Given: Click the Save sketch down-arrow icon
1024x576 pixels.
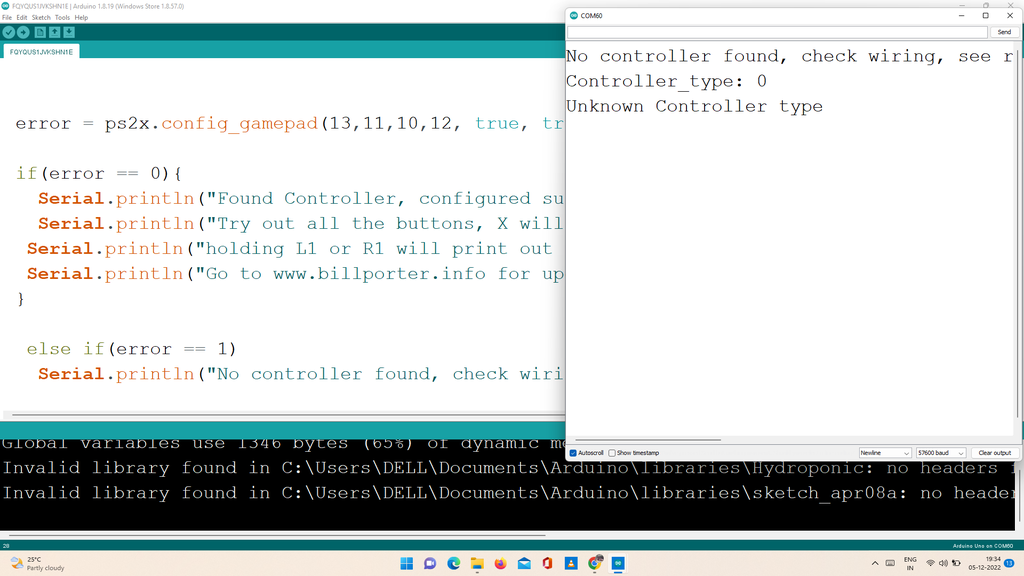Looking at the screenshot, I should coord(69,32).
